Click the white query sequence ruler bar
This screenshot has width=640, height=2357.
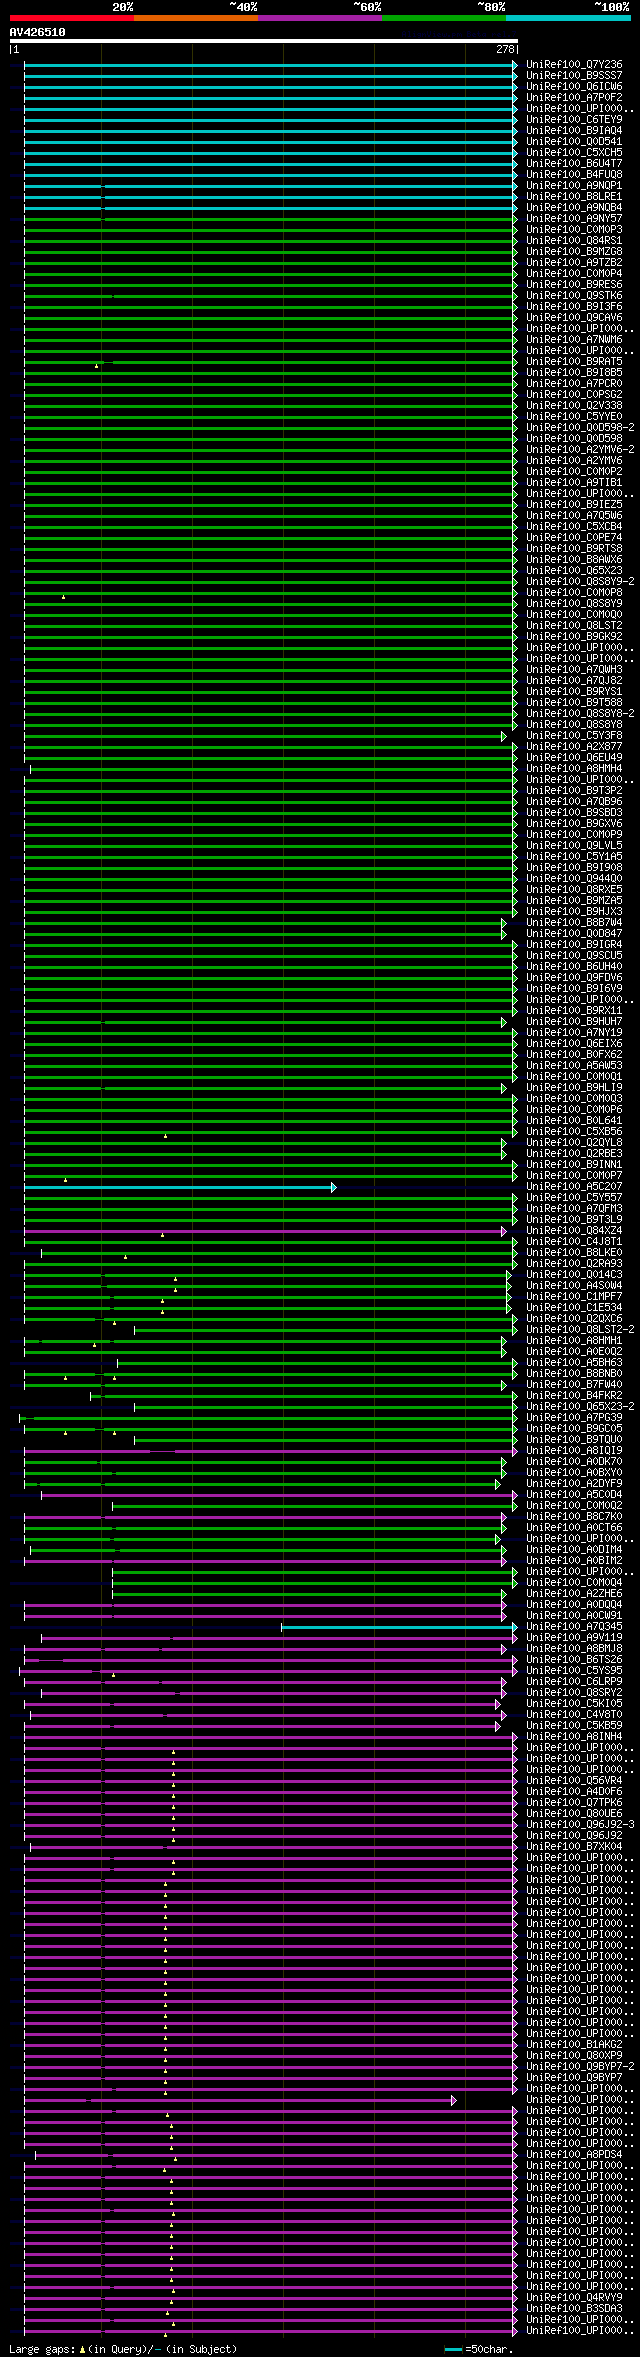click(x=263, y=42)
